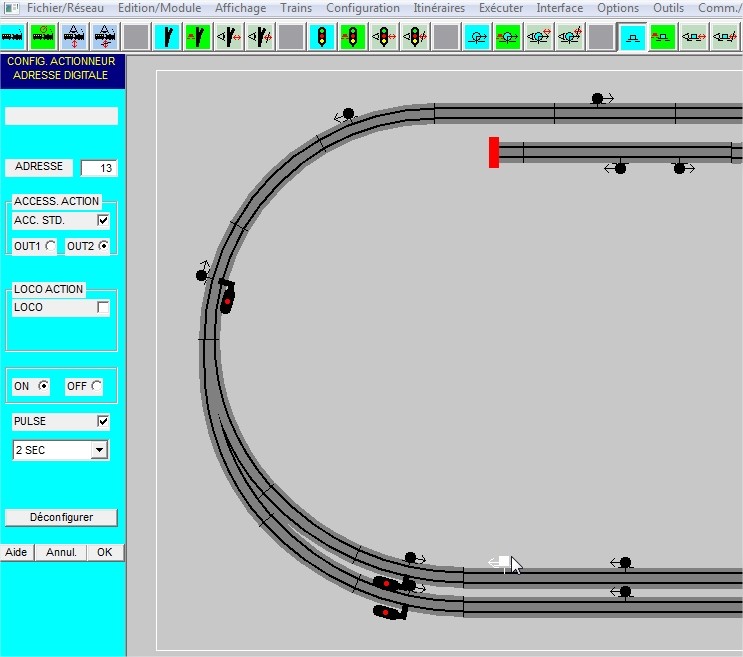Click the detector marker left of the curve signal
This screenshot has height=657, width=743.
coord(202,272)
